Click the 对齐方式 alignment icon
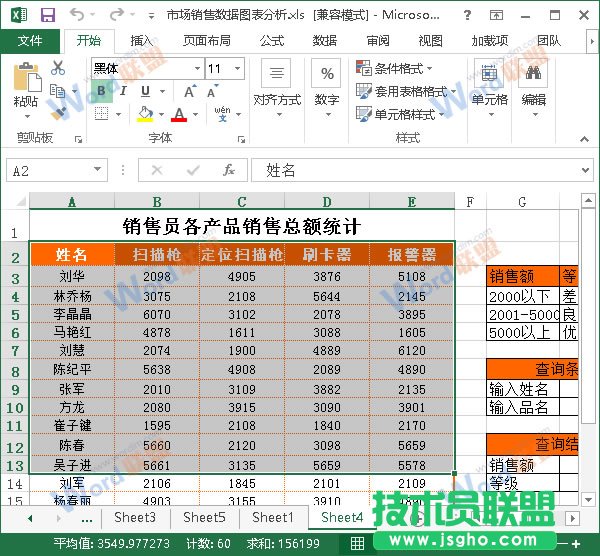This screenshot has width=600, height=556. pos(276,73)
